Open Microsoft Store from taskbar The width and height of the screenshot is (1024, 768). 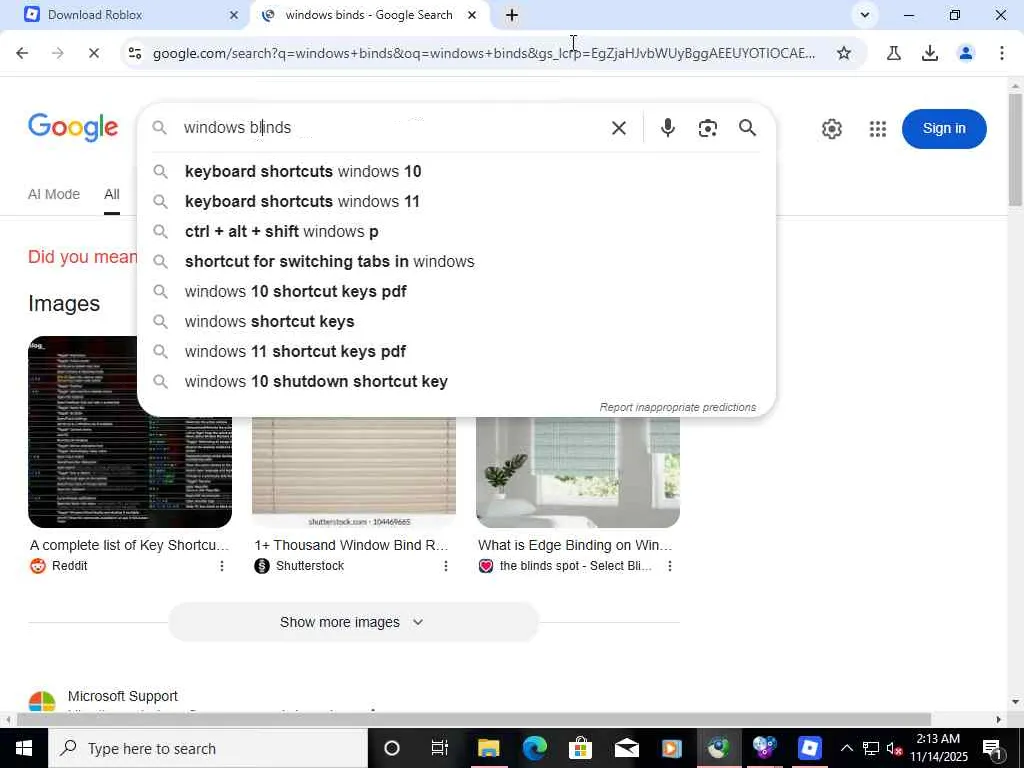point(580,748)
